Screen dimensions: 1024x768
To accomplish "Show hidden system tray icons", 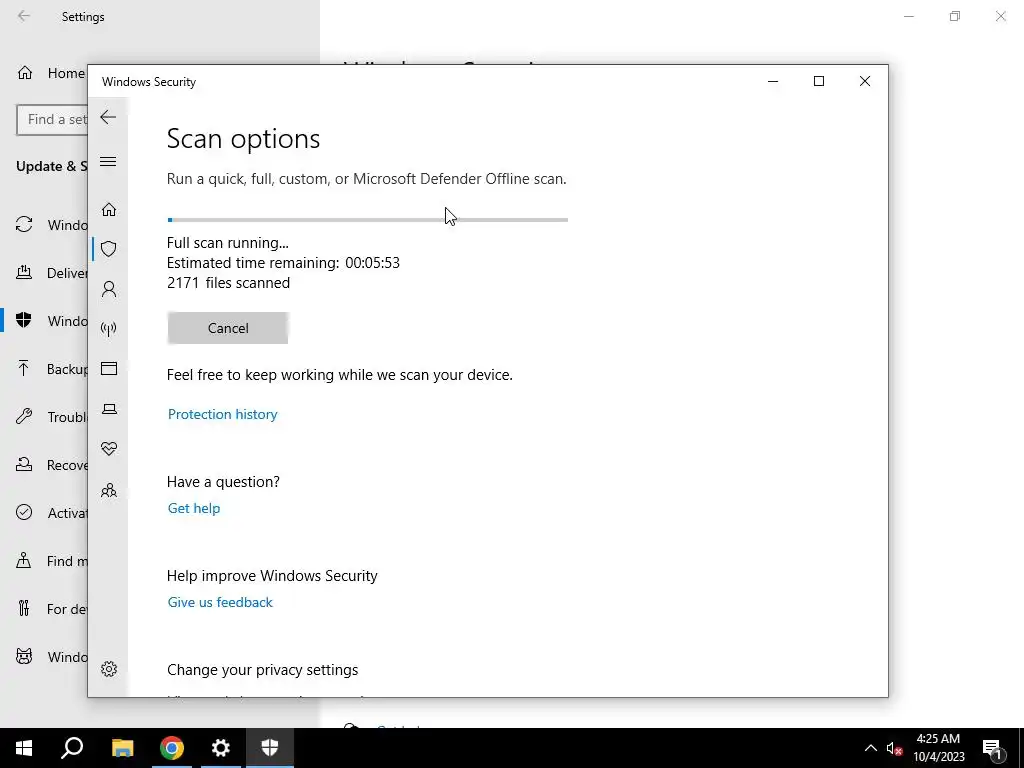I will pyautogui.click(x=871, y=748).
